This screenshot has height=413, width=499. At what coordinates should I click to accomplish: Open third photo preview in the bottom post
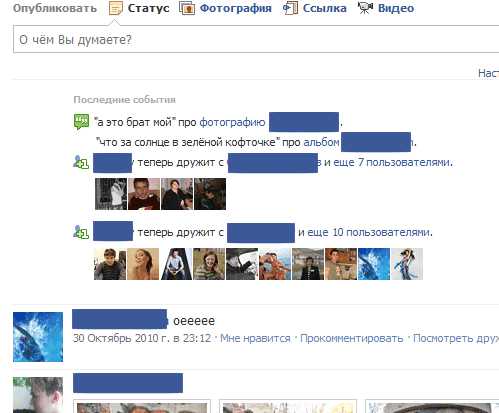pyautogui.click(x=432, y=407)
